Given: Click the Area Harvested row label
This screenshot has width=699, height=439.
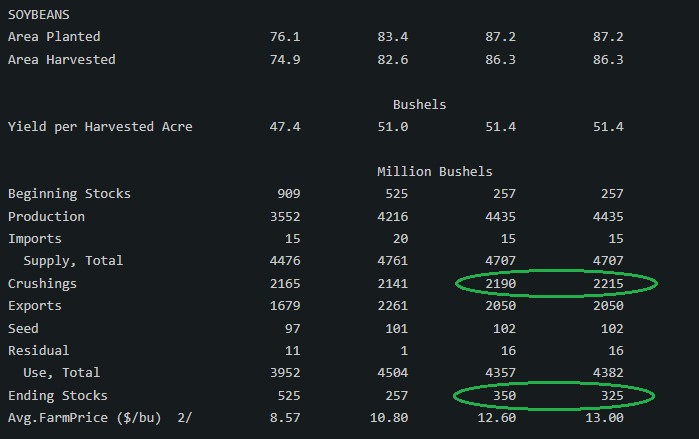Looking at the screenshot, I should tap(62, 60).
